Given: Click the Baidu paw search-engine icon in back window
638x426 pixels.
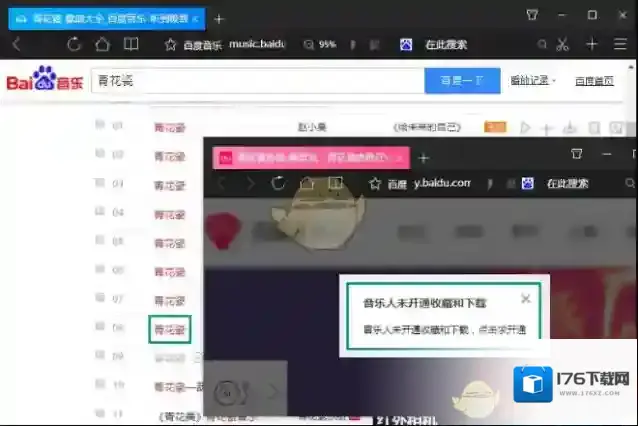Looking at the screenshot, I should click(406, 44).
